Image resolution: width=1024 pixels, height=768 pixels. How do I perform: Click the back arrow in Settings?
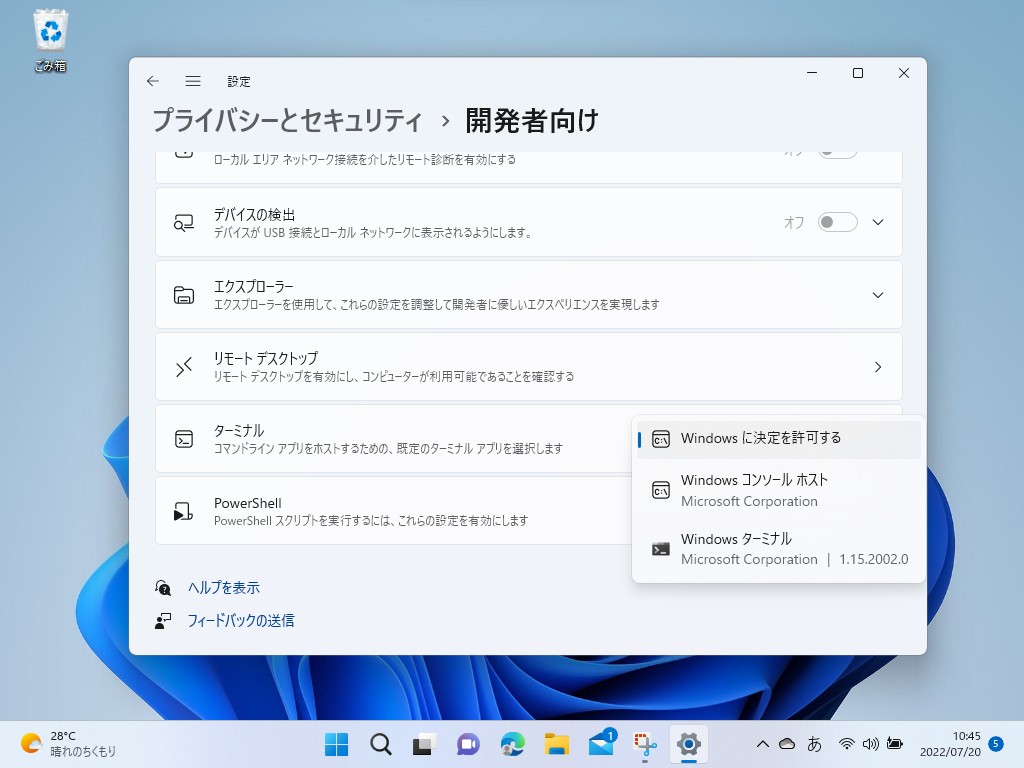point(152,81)
